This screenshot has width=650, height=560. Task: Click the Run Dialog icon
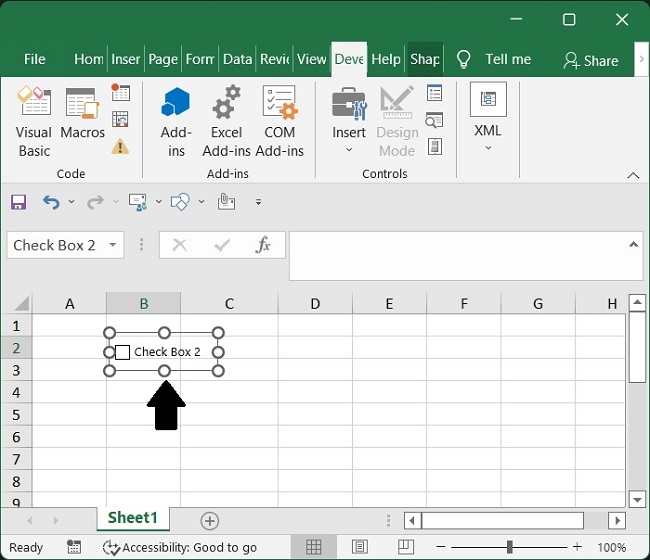tap(434, 147)
